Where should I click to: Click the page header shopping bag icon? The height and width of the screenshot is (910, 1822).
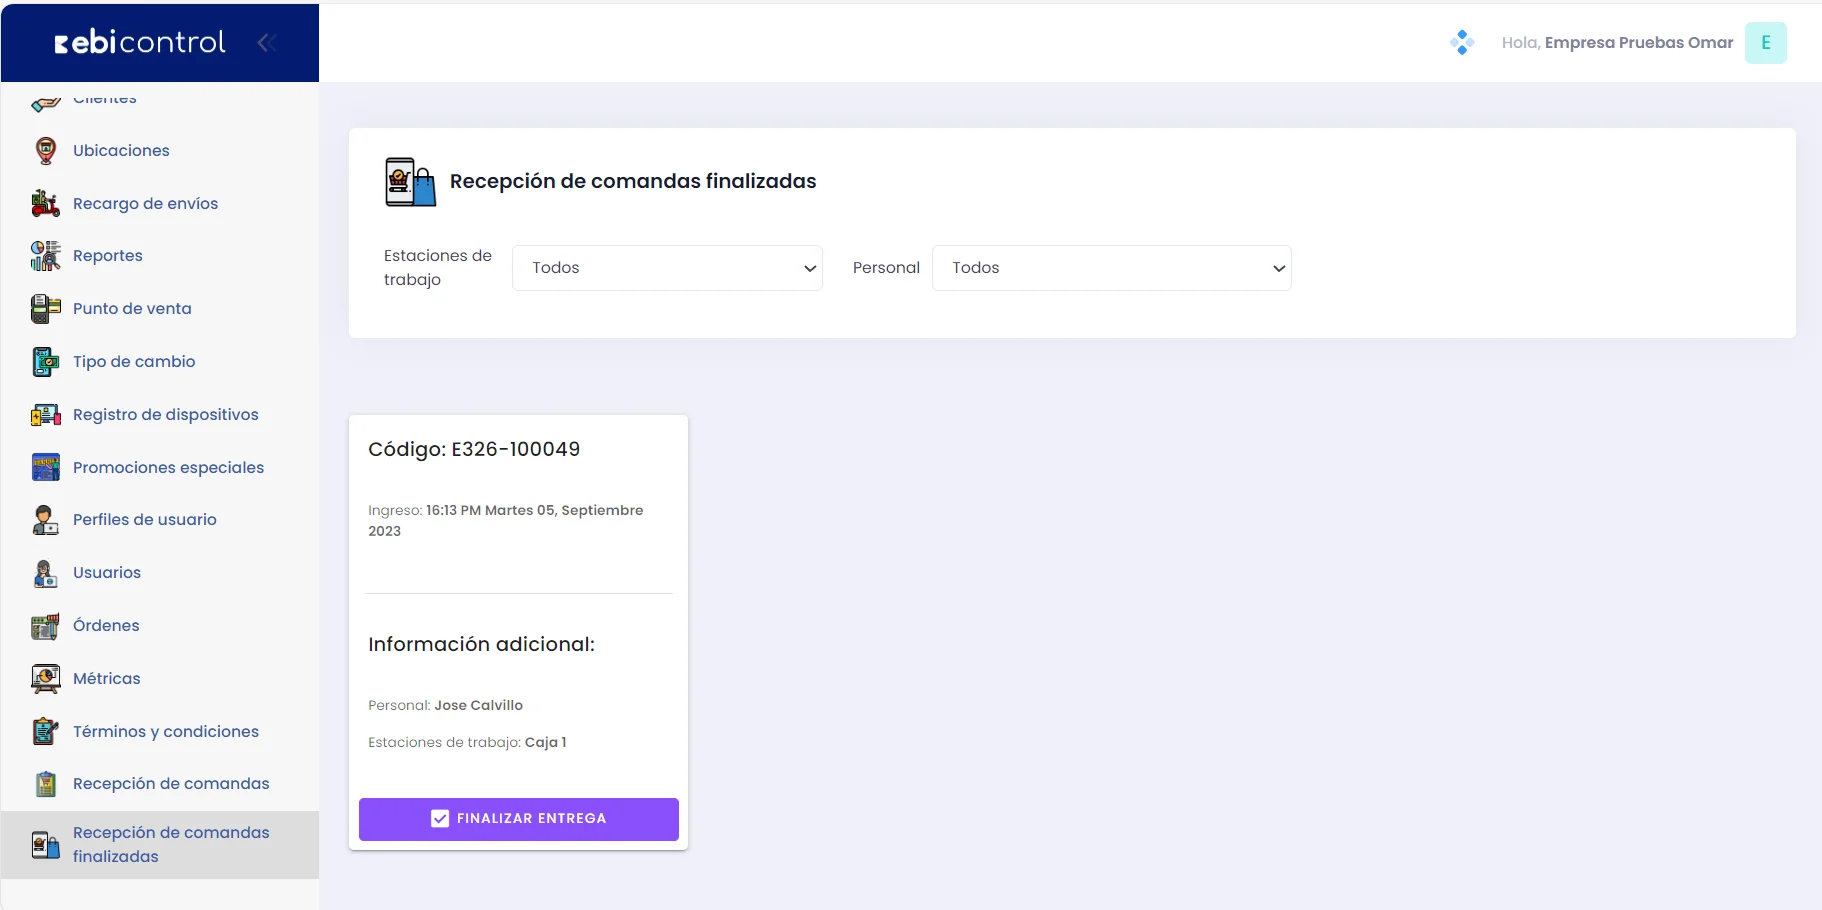pos(411,182)
